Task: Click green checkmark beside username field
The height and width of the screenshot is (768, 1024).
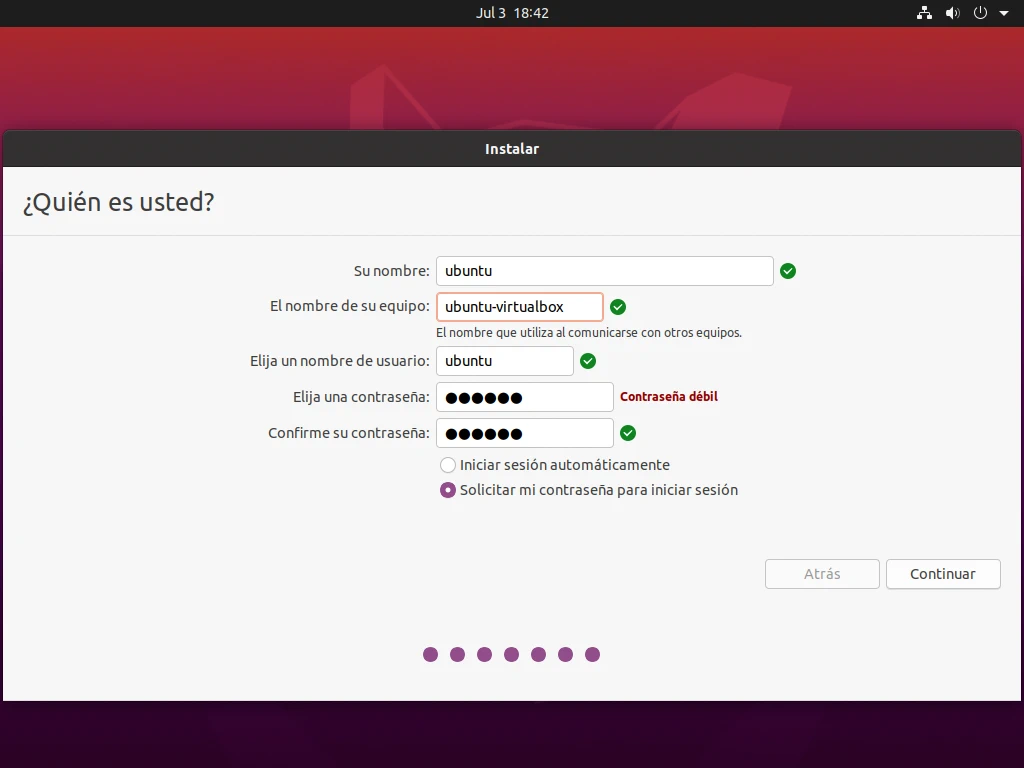Action: click(588, 361)
